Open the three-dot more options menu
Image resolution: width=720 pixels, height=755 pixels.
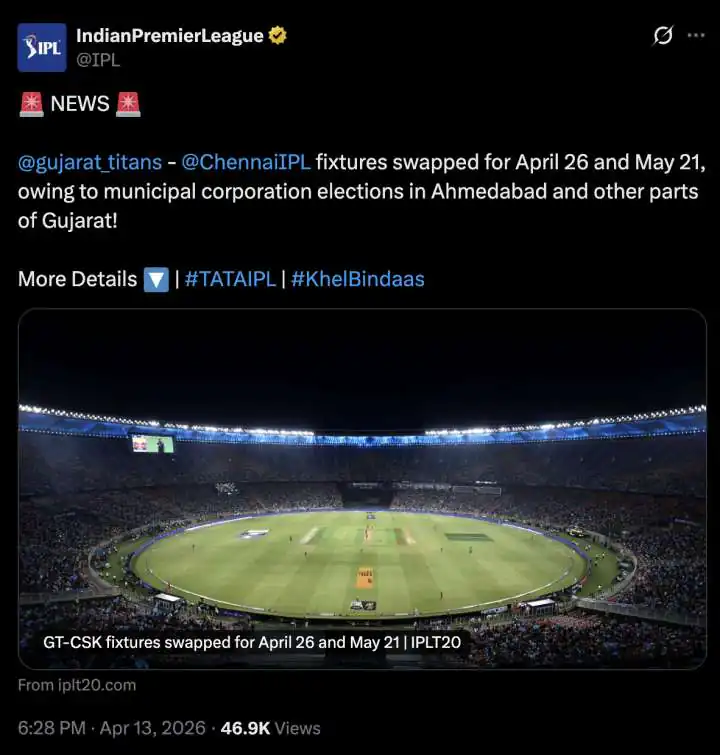696,36
